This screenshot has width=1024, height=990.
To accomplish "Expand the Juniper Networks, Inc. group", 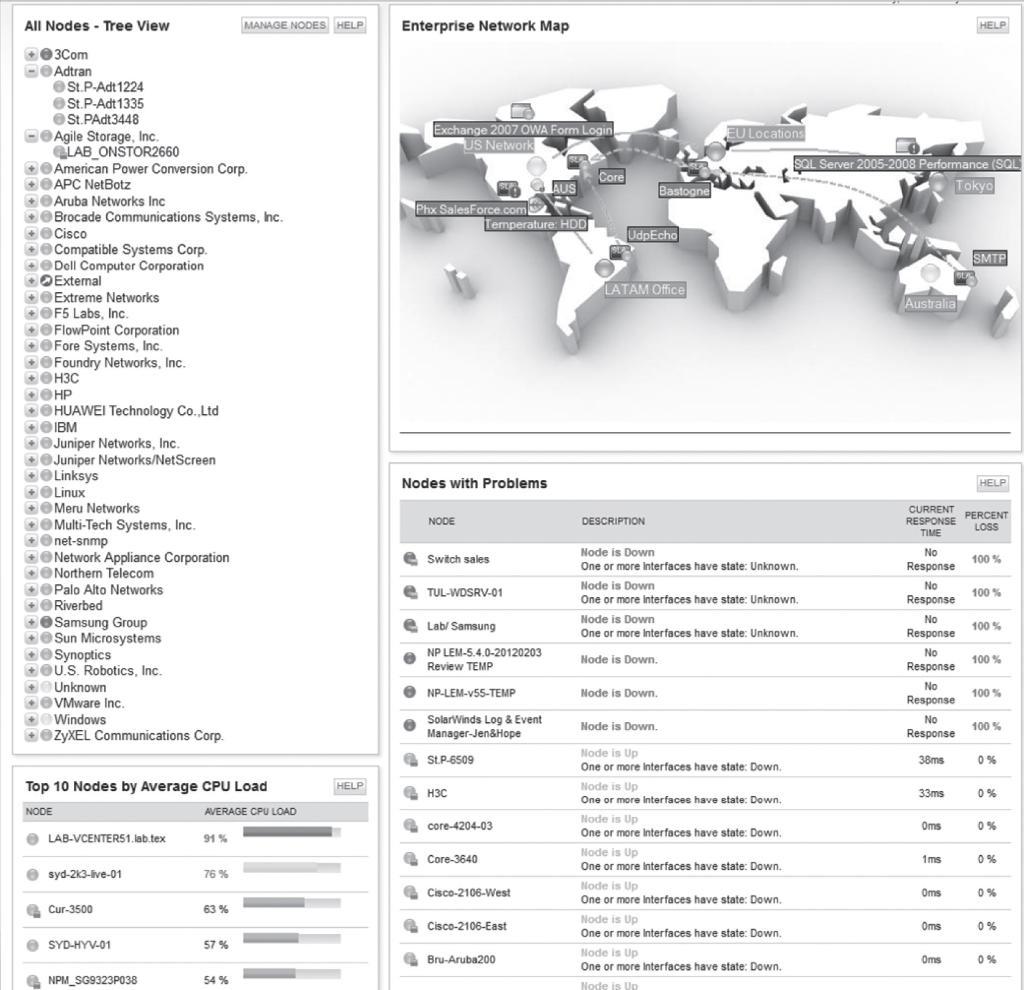I will click(x=31, y=443).
